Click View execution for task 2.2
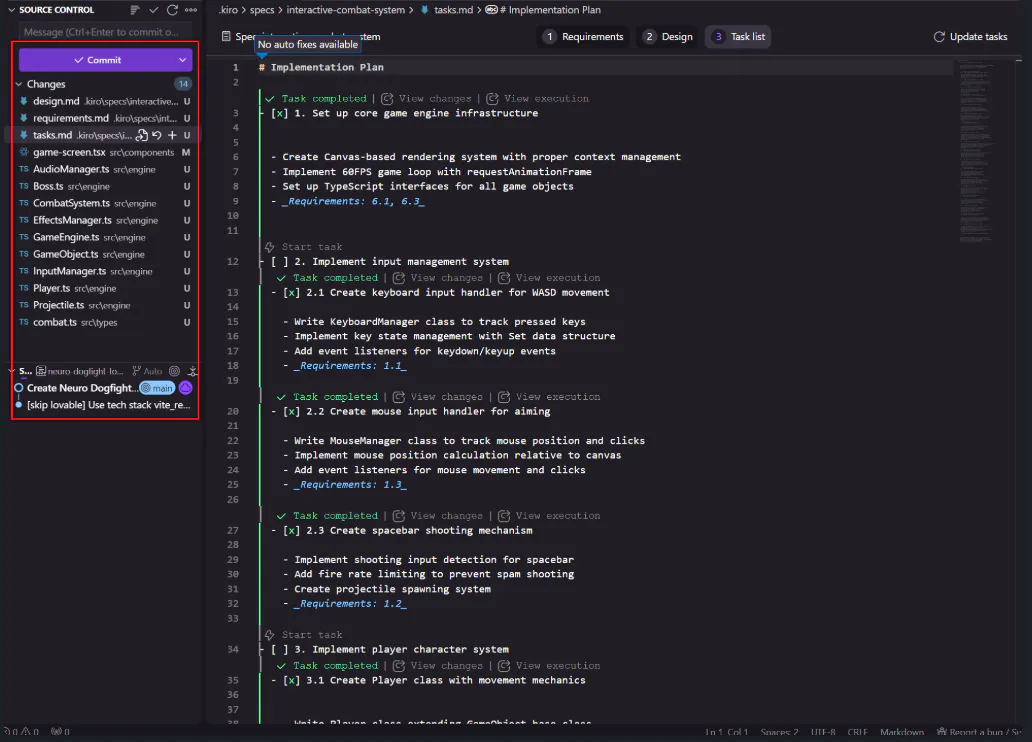The image size is (1032, 742). pyautogui.click(x=549, y=397)
